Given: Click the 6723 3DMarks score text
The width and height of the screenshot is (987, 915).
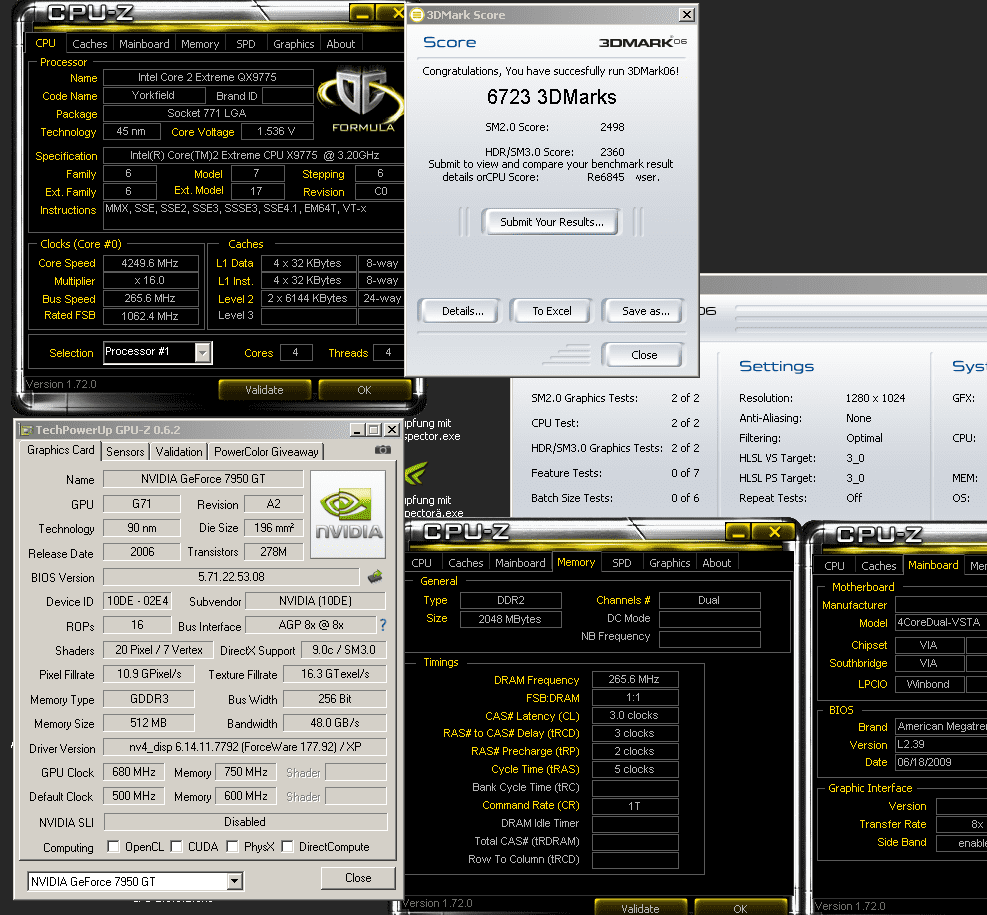Looking at the screenshot, I should pyautogui.click(x=551, y=97).
